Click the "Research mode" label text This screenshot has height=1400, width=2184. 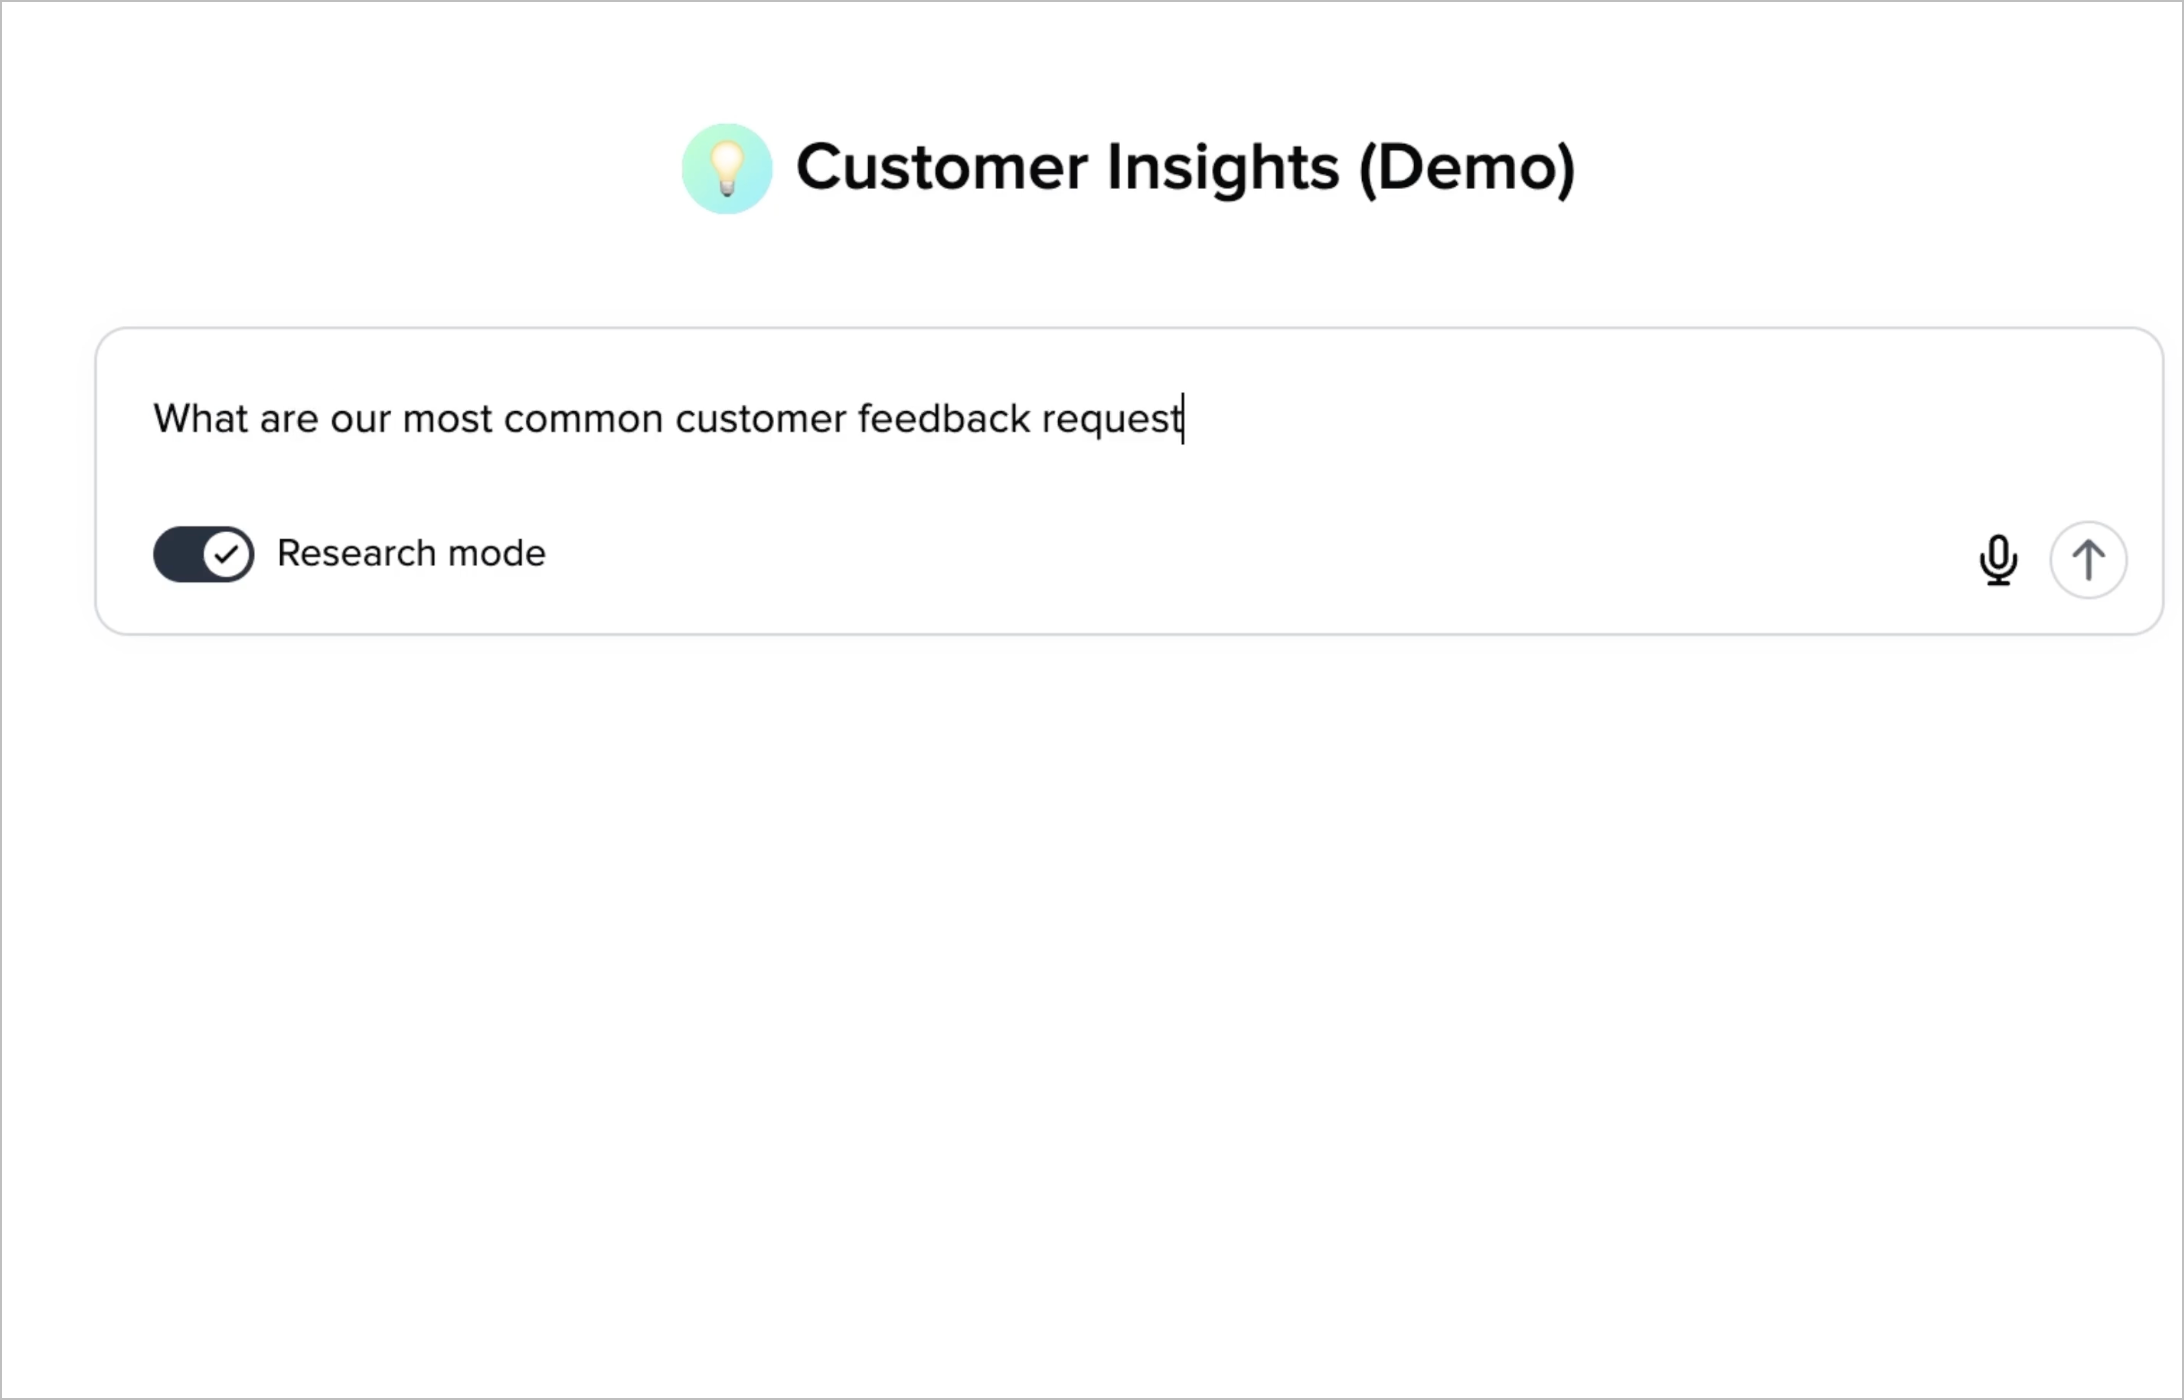[x=411, y=553]
